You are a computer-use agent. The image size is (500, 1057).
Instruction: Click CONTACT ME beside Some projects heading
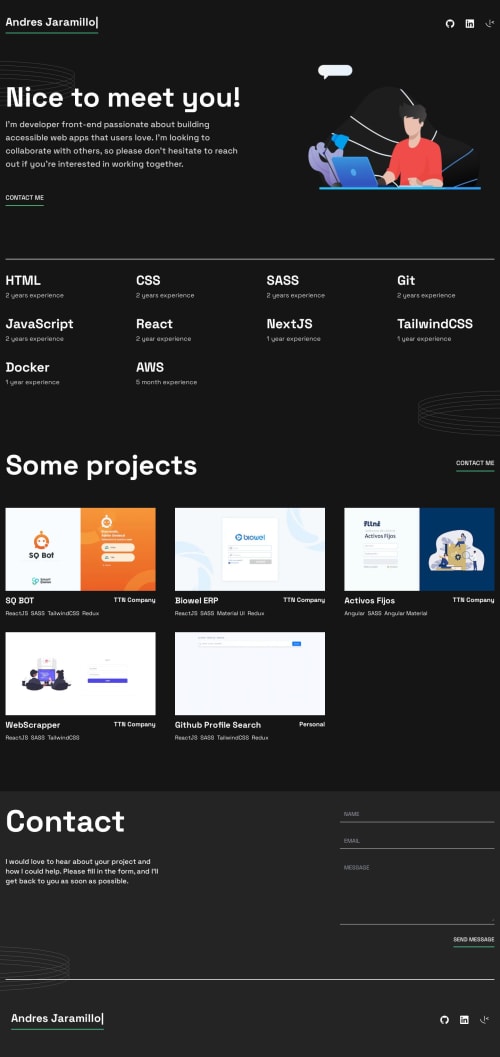click(x=475, y=463)
